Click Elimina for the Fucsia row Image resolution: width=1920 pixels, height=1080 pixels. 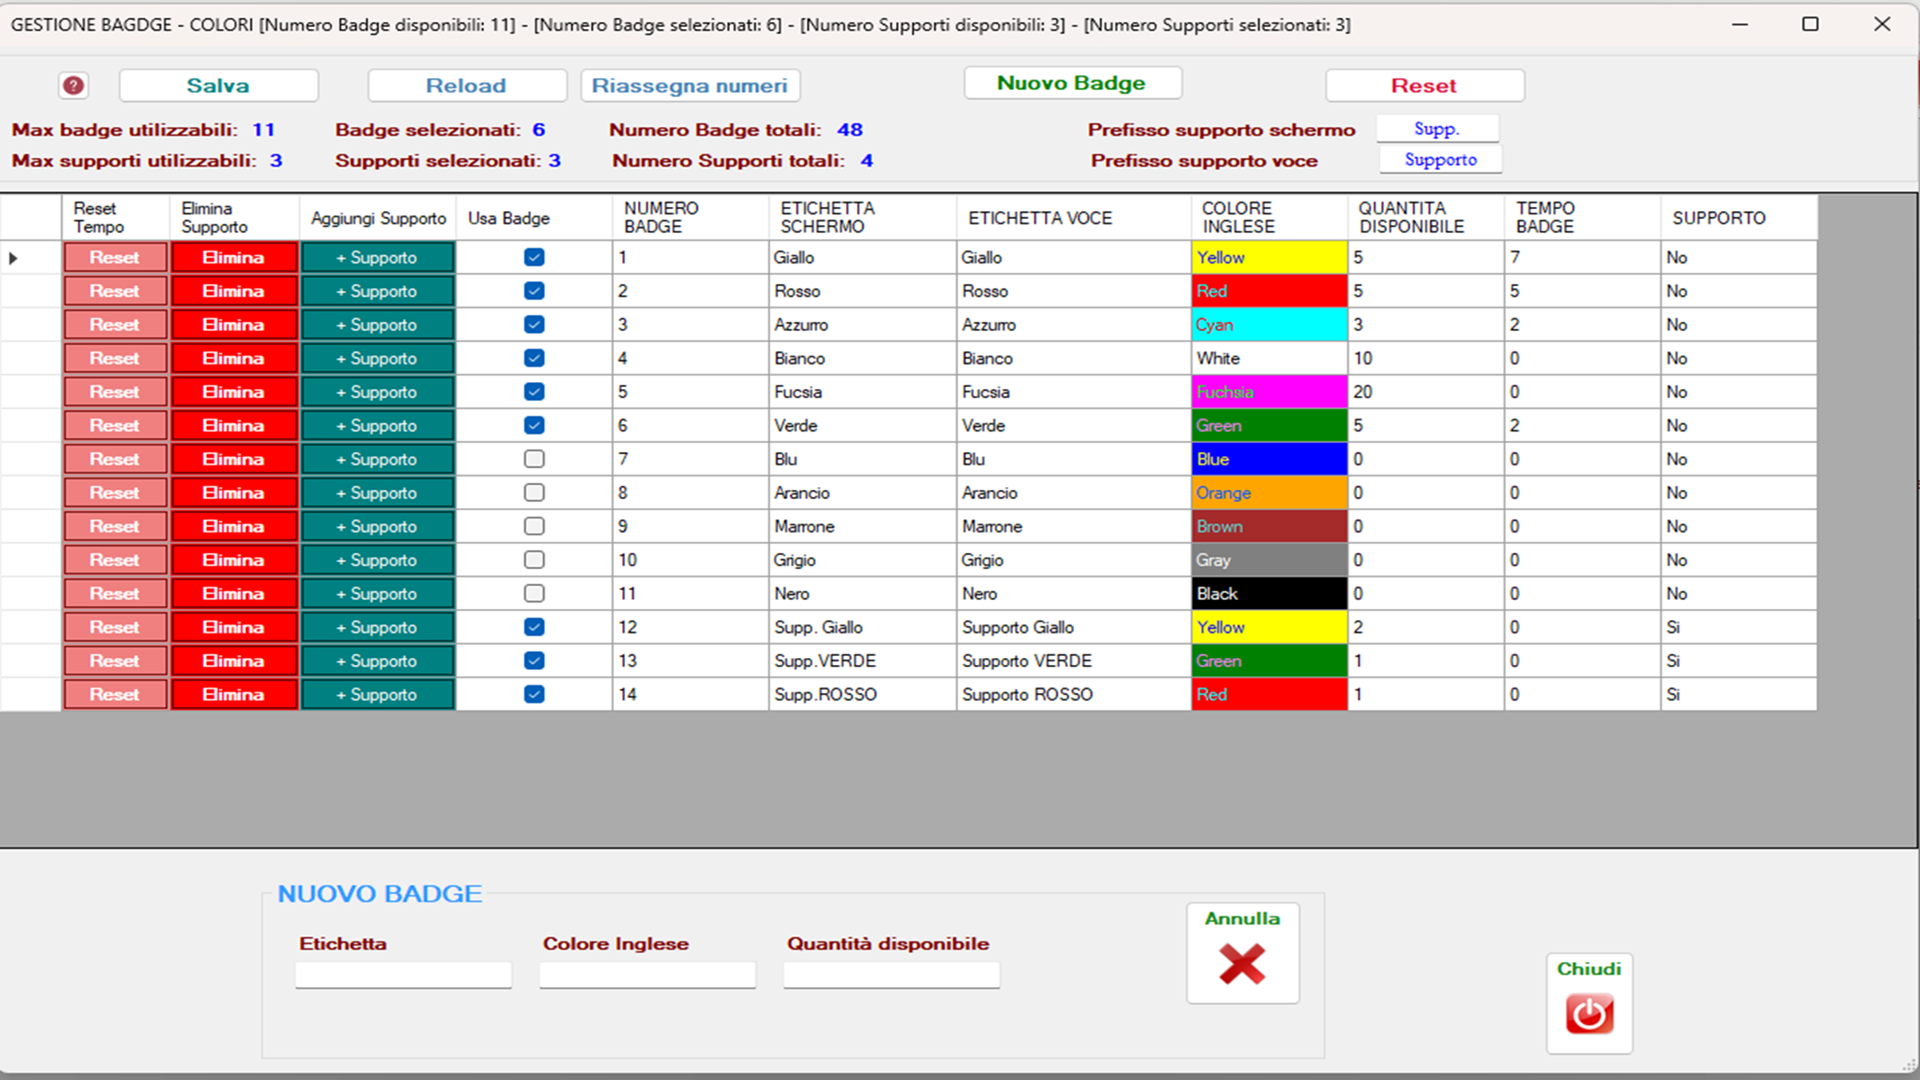233,392
